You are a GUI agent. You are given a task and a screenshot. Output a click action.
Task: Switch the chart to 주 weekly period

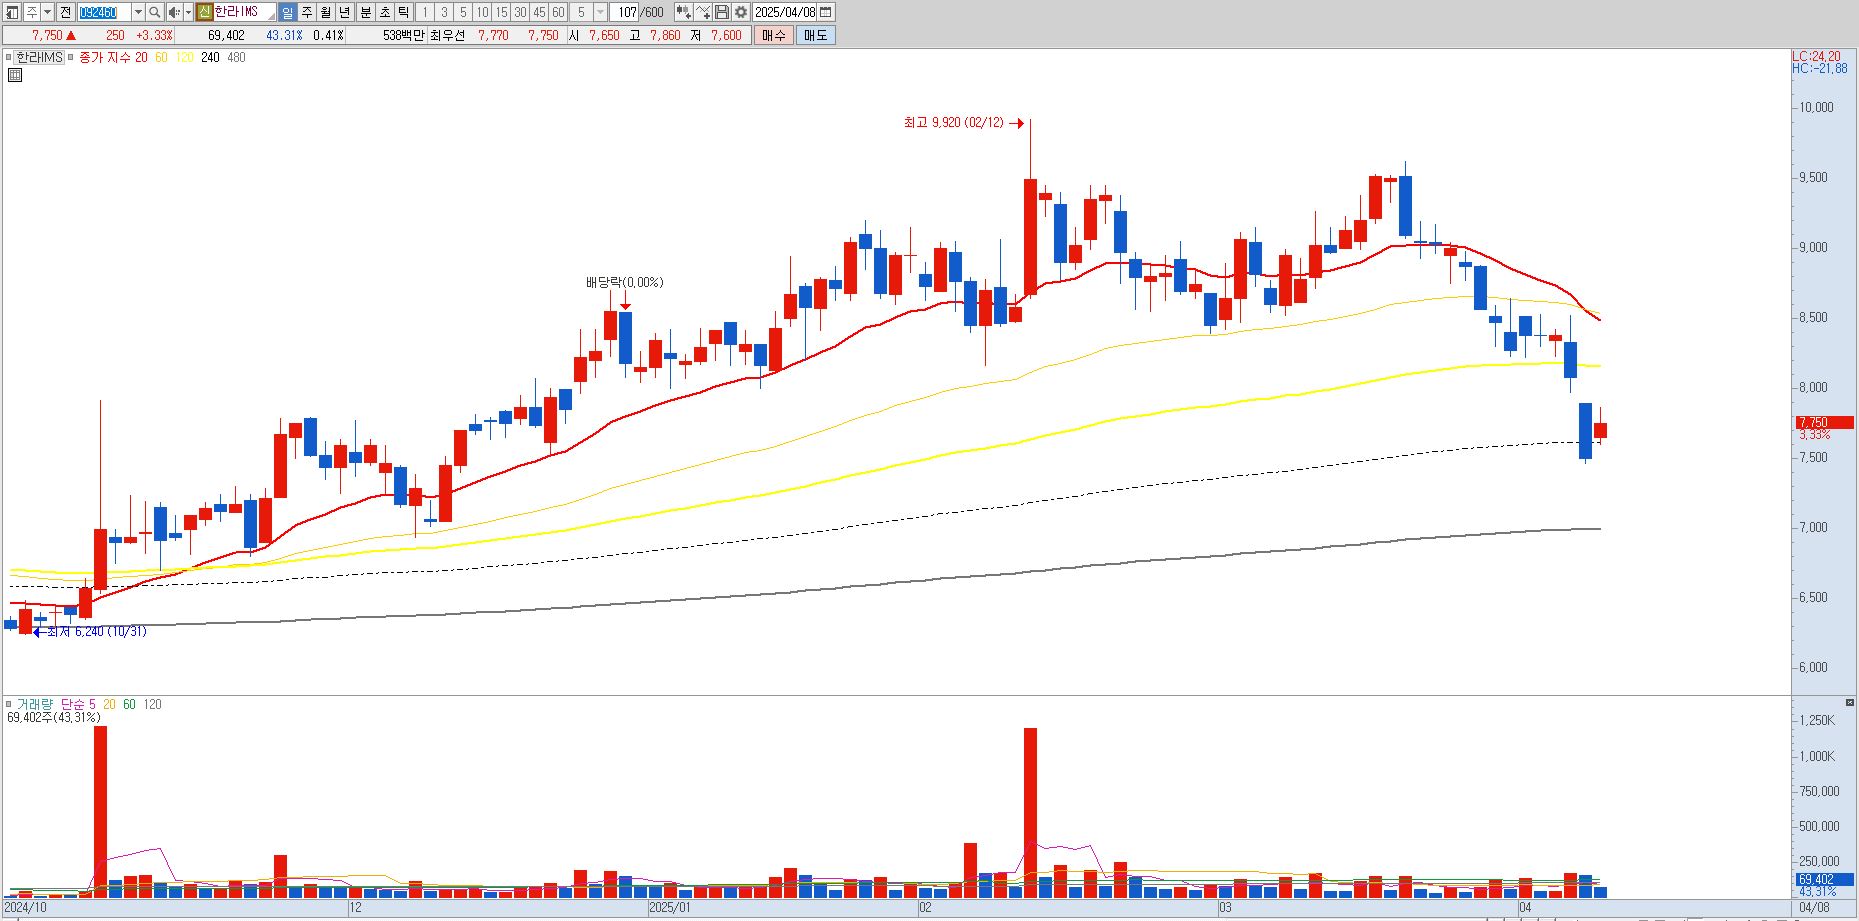point(307,12)
